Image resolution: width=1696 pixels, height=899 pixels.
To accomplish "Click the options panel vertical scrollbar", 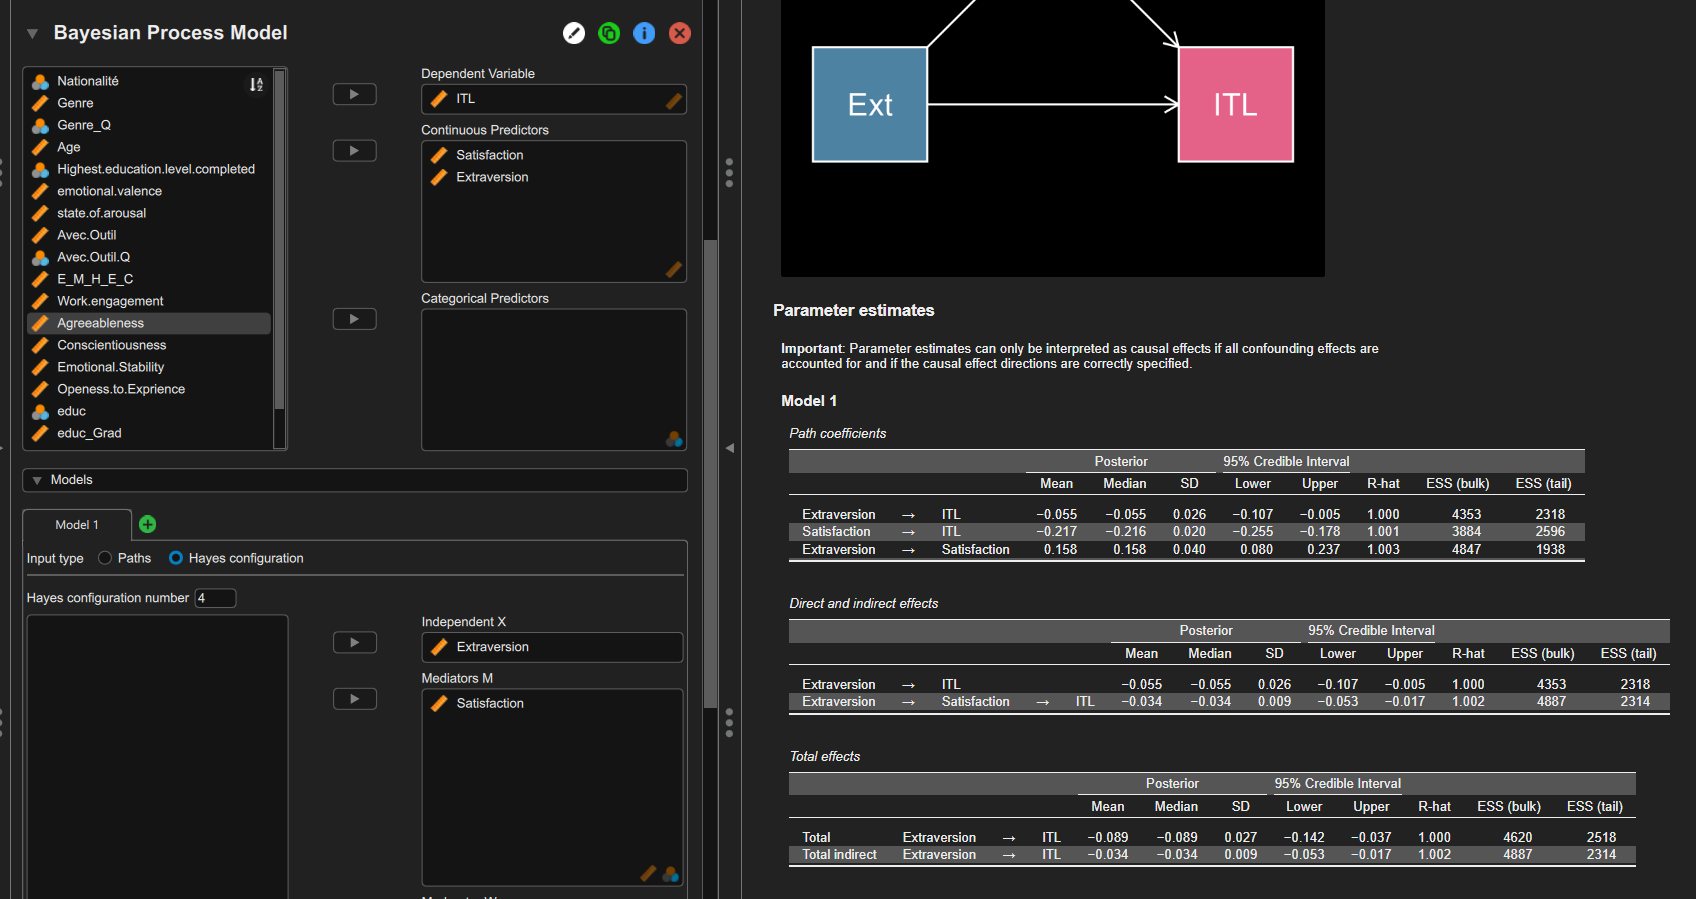I will click(x=711, y=473).
